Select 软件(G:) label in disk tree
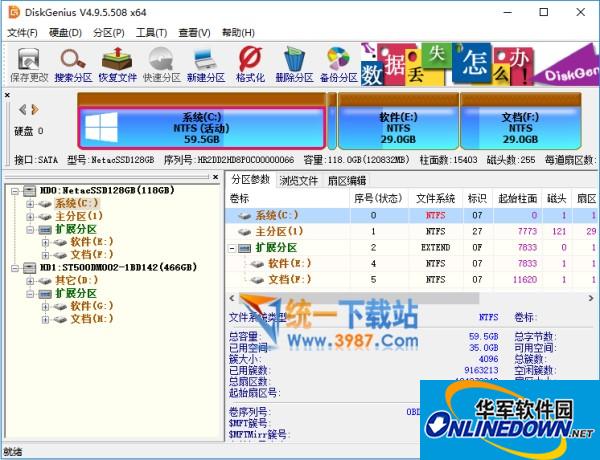Image resolution: width=600 pixels, height=460 pixels. [92, 306]
